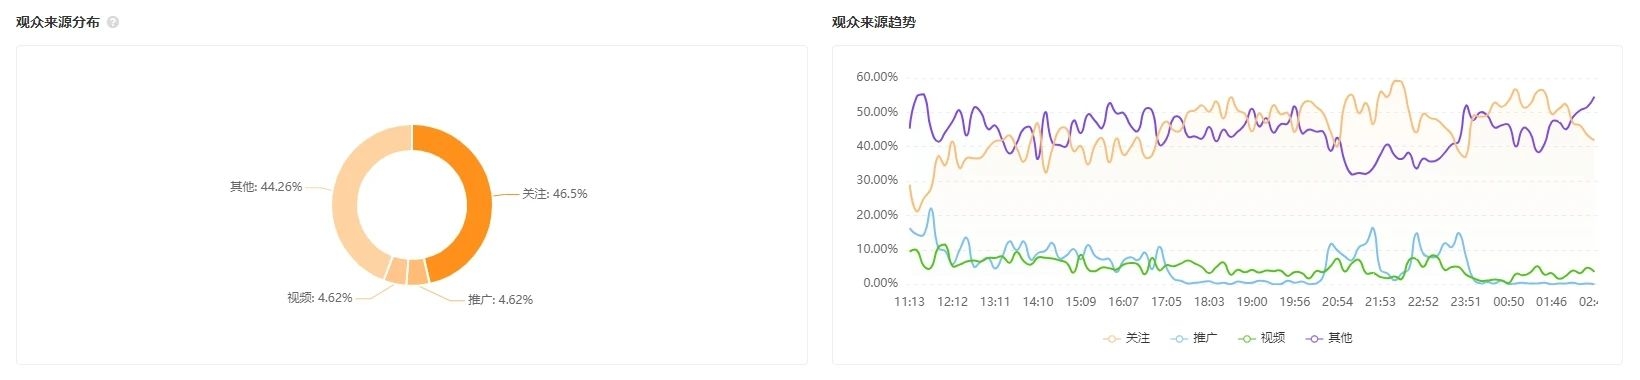Click the 17:05 time axis label
1640x380 pixels.
pyautogui.click(x=1166, y=302)
